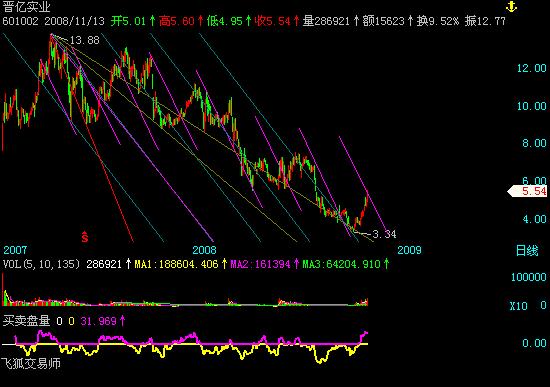Click the yellow anchor icon at top right
The height and width of the screenshot is (387, 550).
[x=511, y=6]
